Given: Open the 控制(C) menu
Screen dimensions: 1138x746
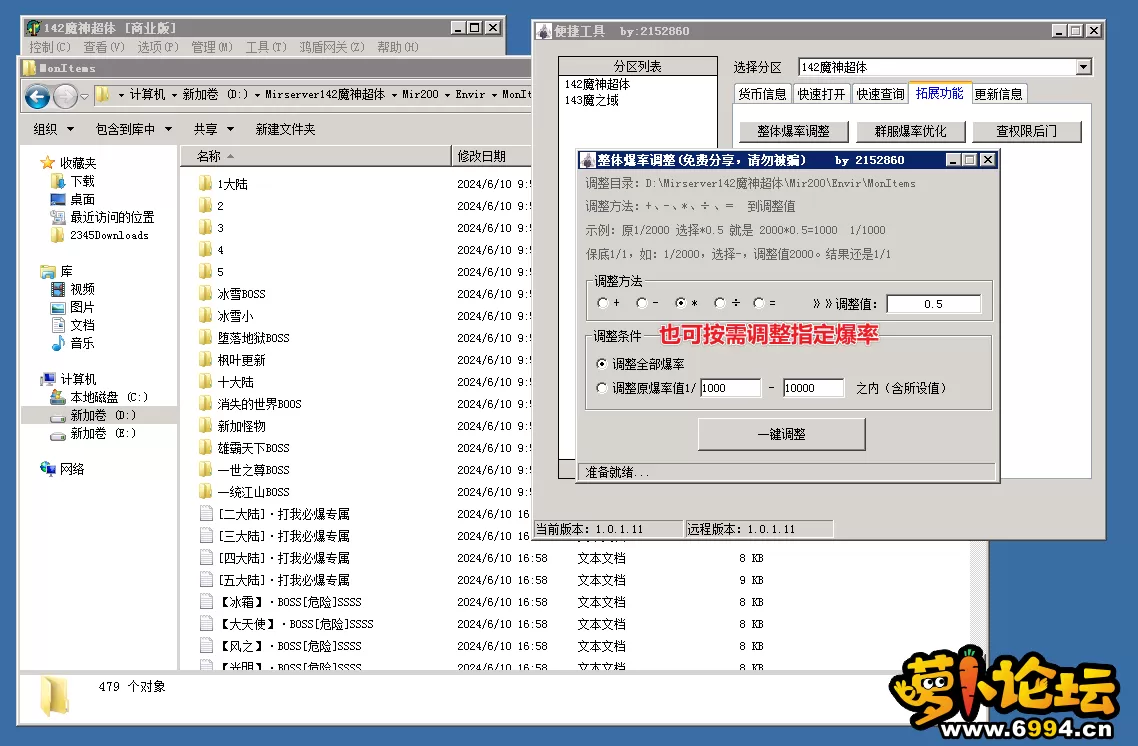Looking at the screenshot, I should point(50,47).
